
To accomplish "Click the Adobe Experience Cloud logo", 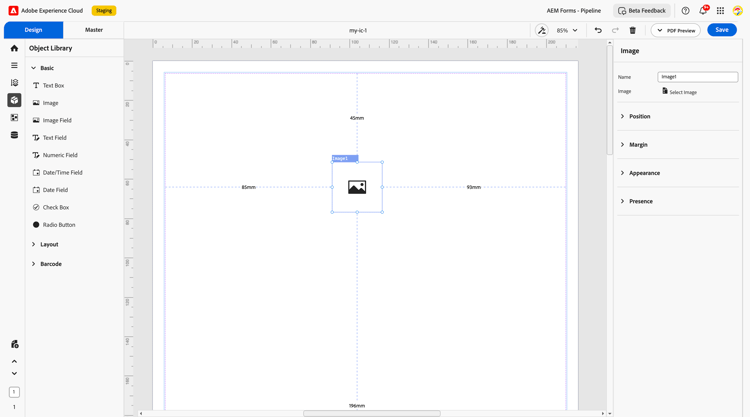I will pos(13,11).
